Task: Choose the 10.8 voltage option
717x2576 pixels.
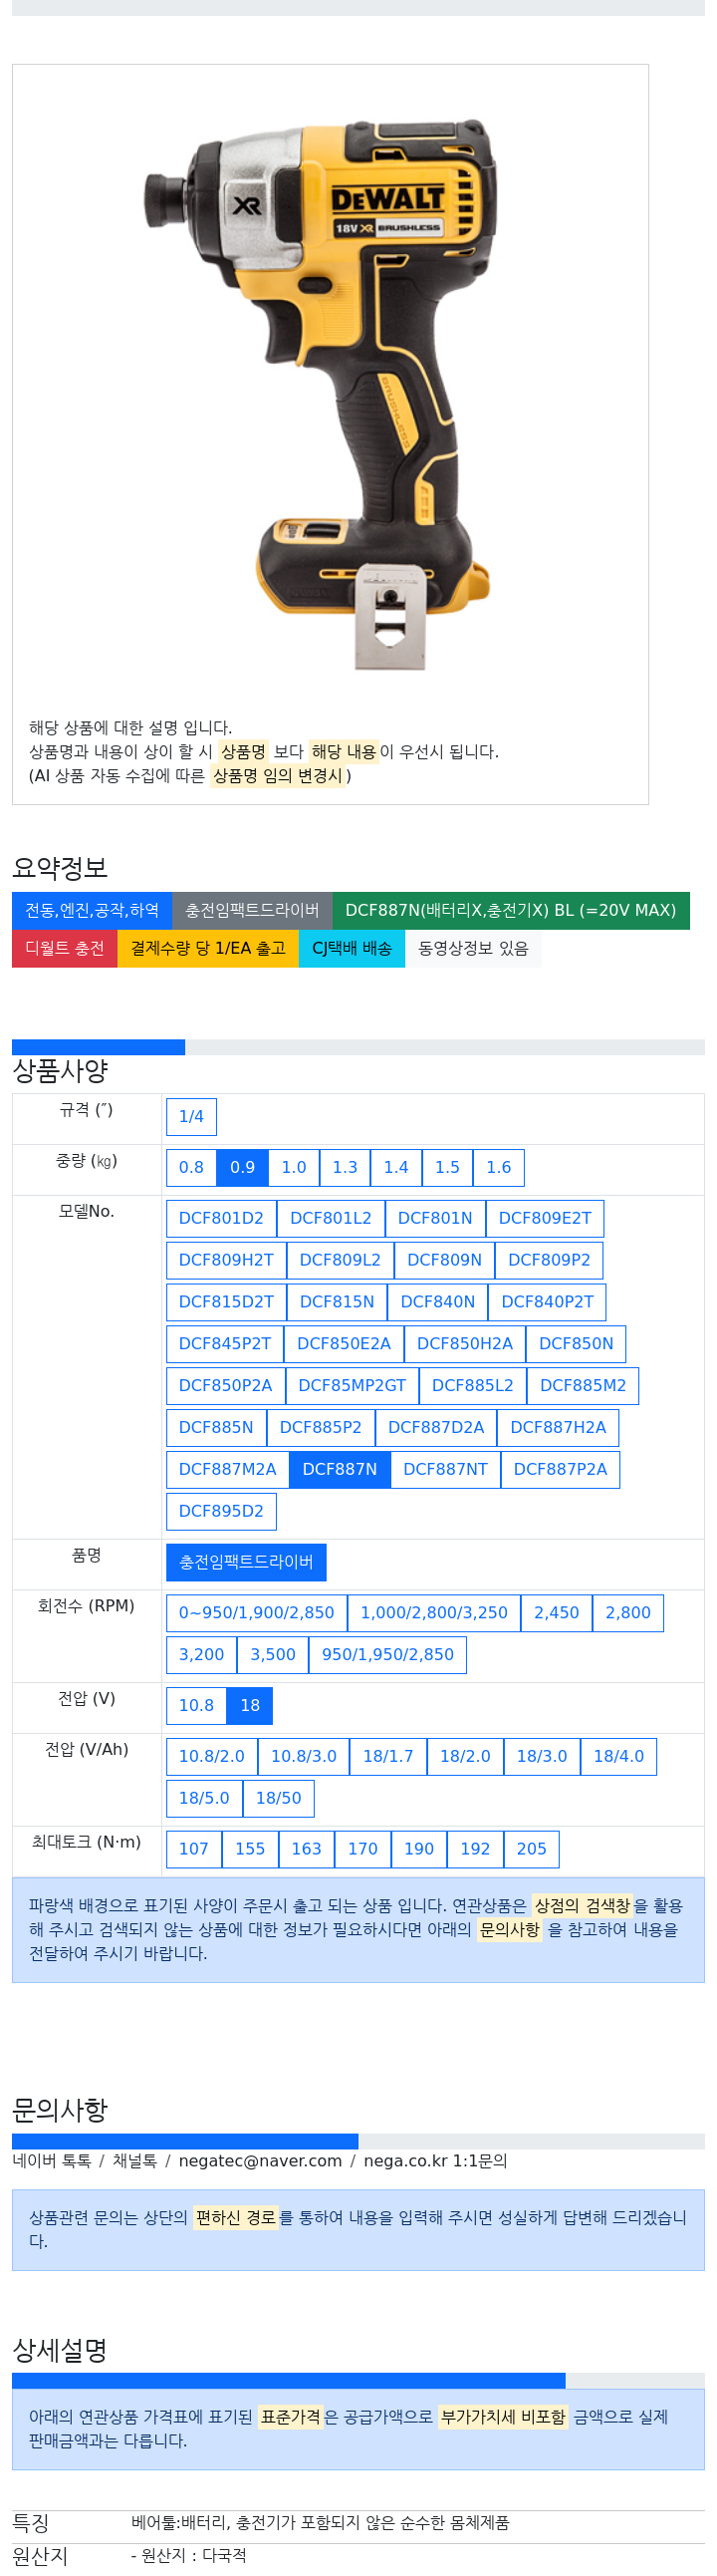Action: click(196, 1706)
